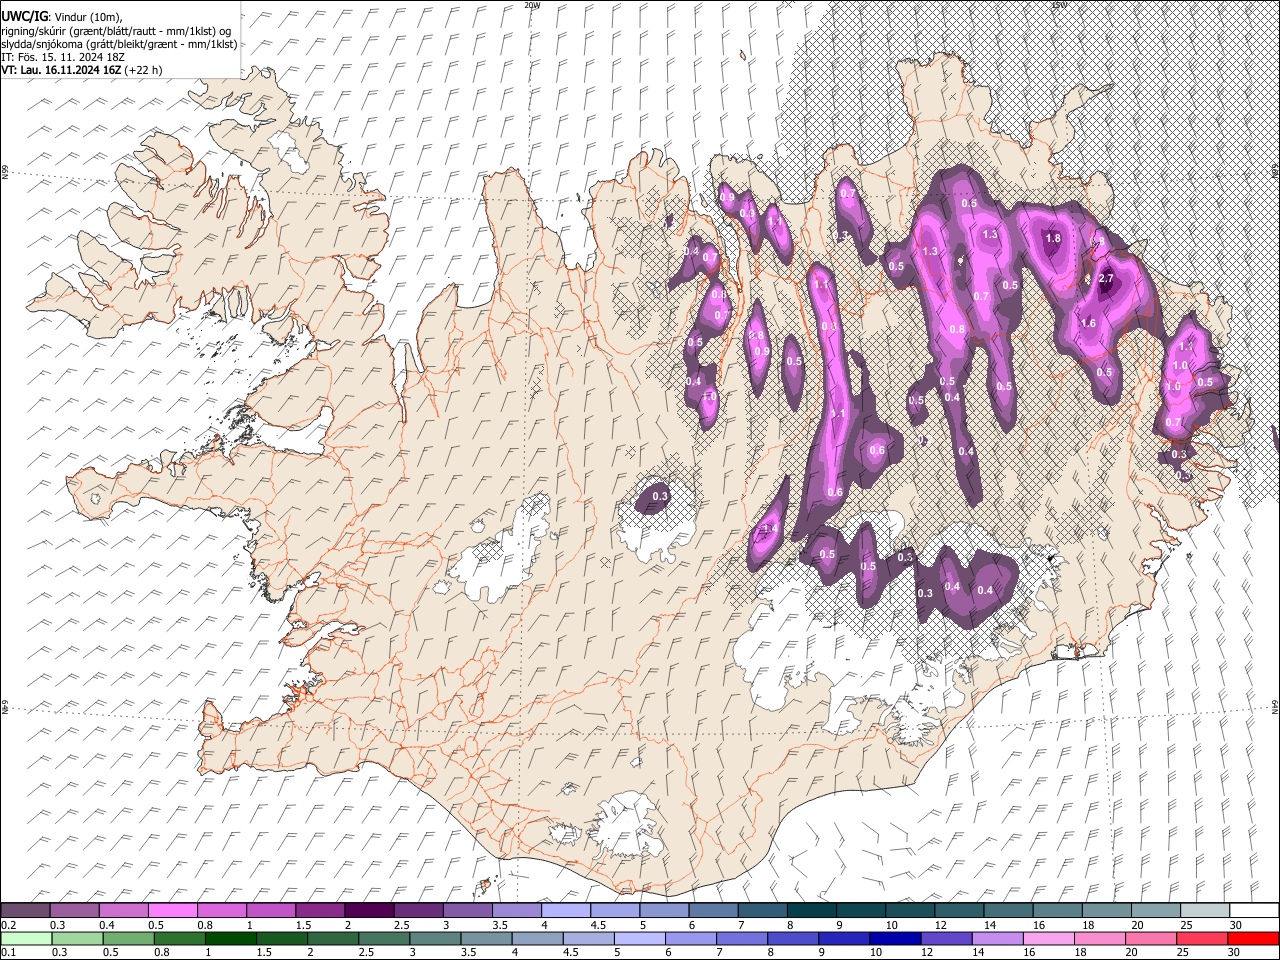Image resolution: width=1280 pixels, height=960 pixels.
Task: Click the 20W longitude label
Action: click(x=531, y=5)
